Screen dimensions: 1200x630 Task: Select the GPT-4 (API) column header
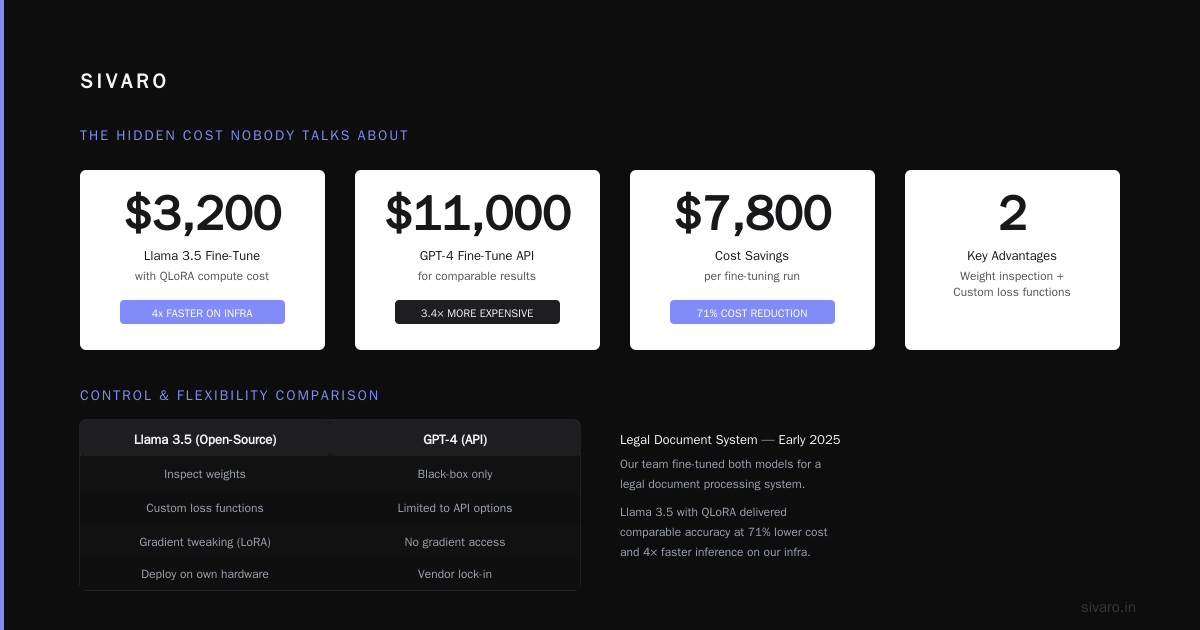coord(455,439)
